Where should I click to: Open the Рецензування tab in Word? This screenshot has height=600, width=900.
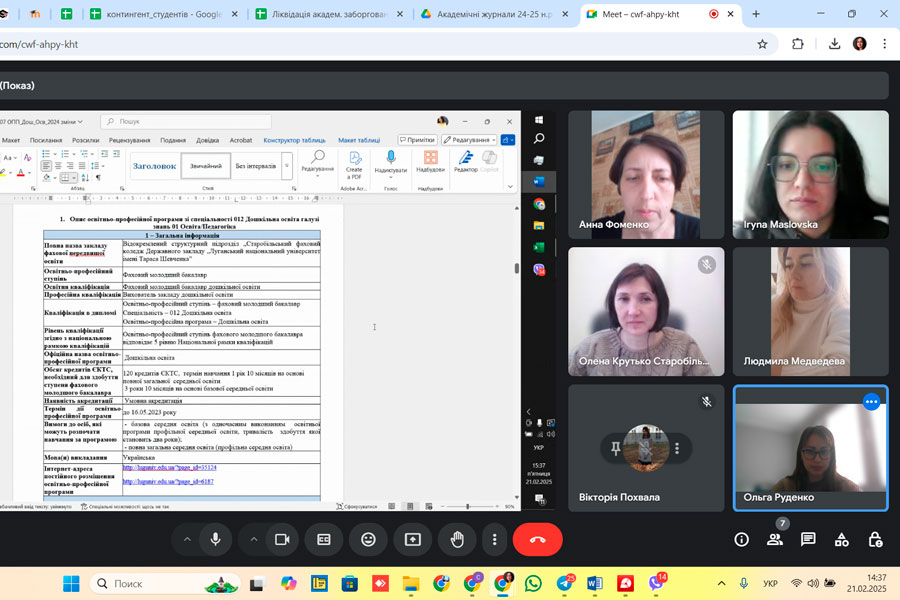pos(129,140)
